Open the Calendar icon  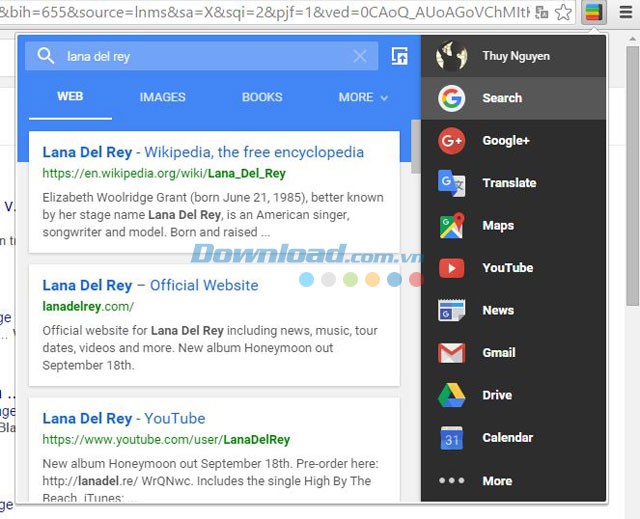(451, 438)
